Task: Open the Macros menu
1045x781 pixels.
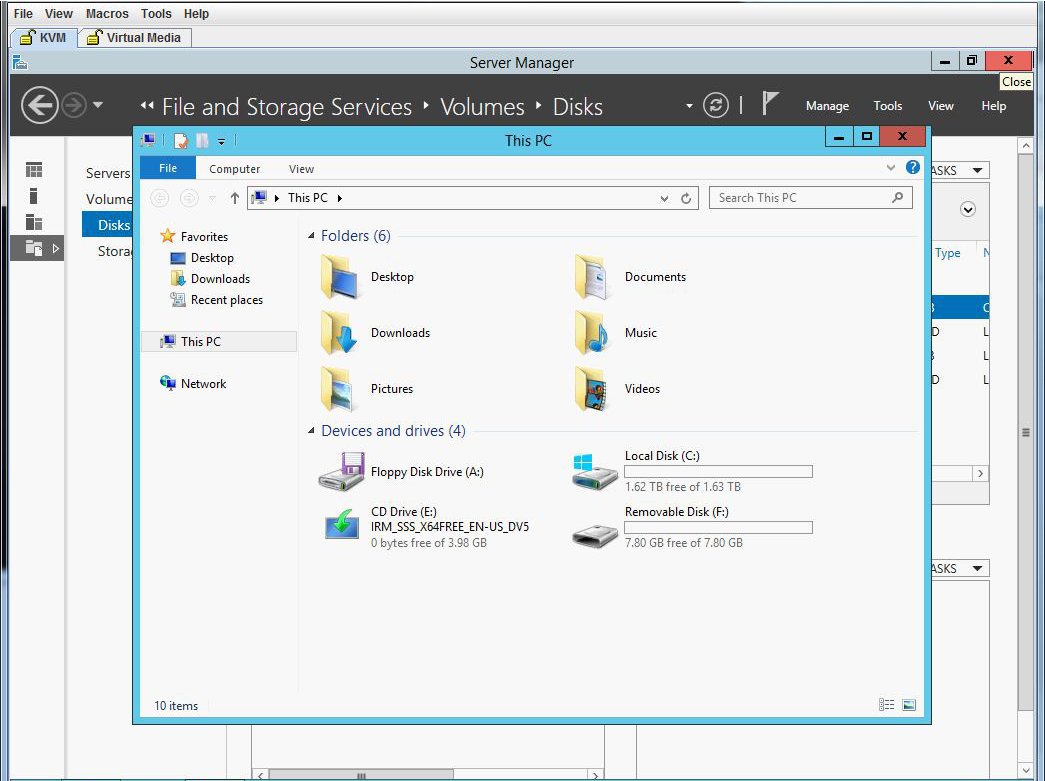Action: (107, 14)
